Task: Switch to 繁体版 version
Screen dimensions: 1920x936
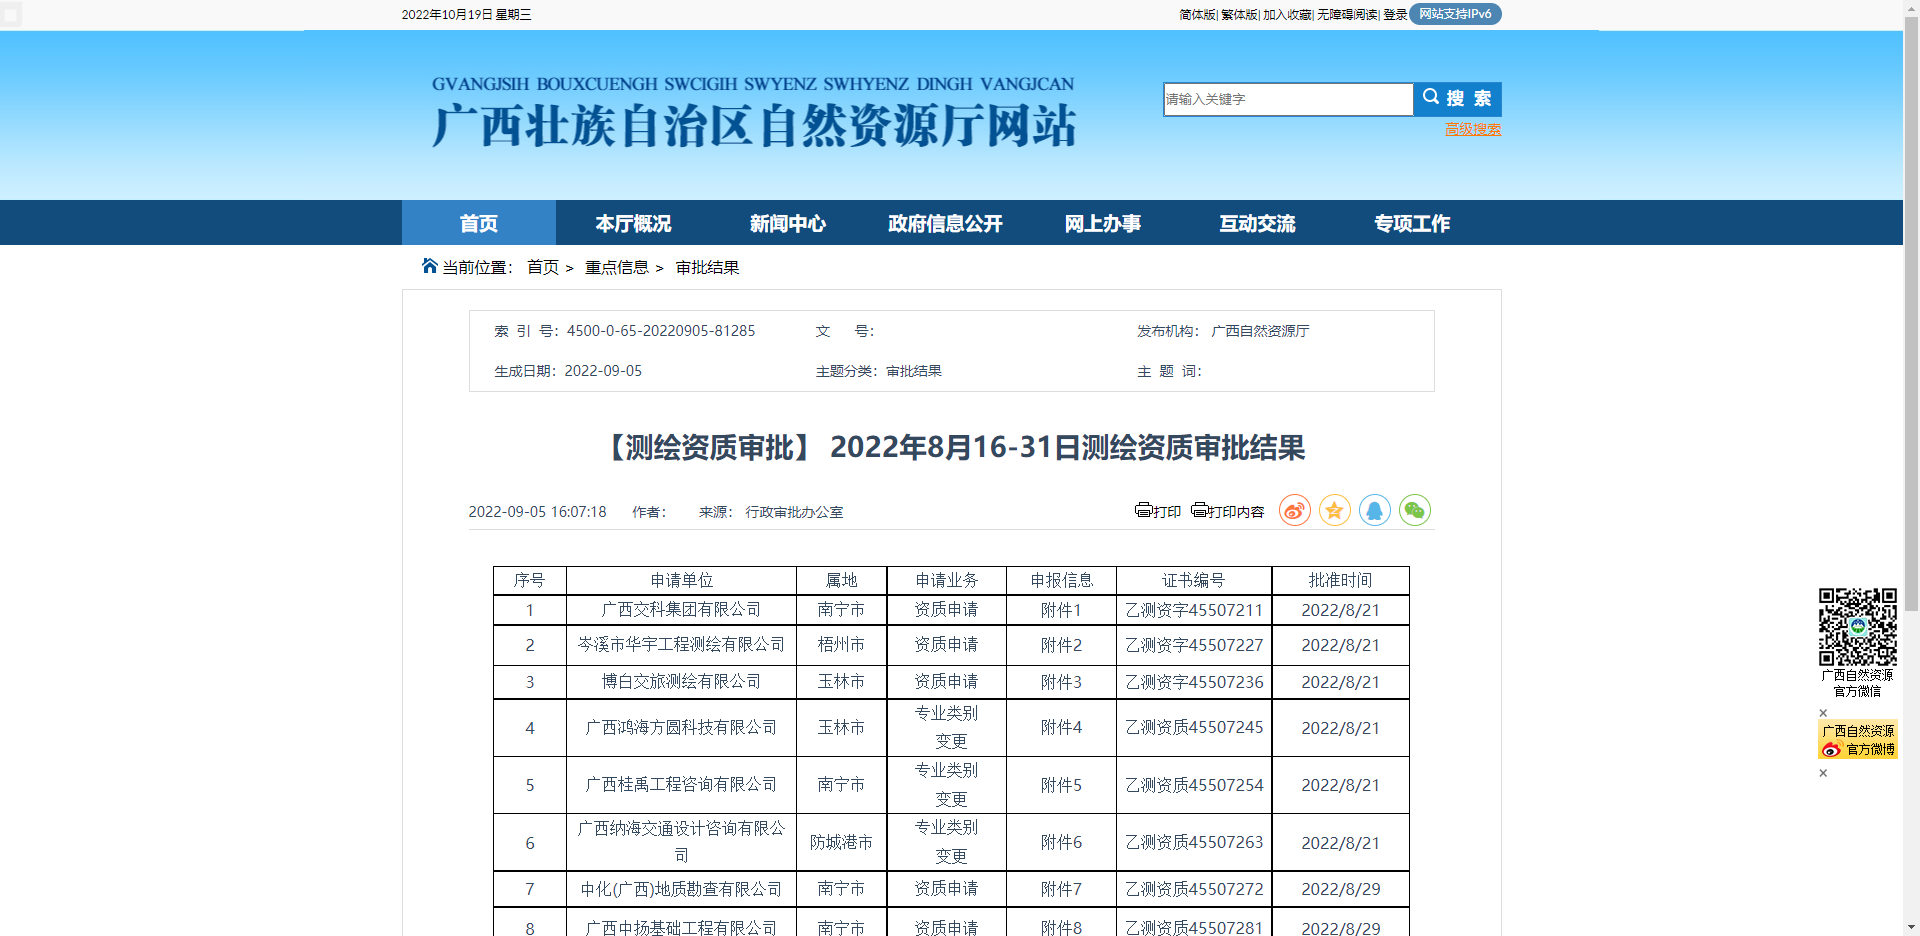Action: click(x=1239, y=15)
